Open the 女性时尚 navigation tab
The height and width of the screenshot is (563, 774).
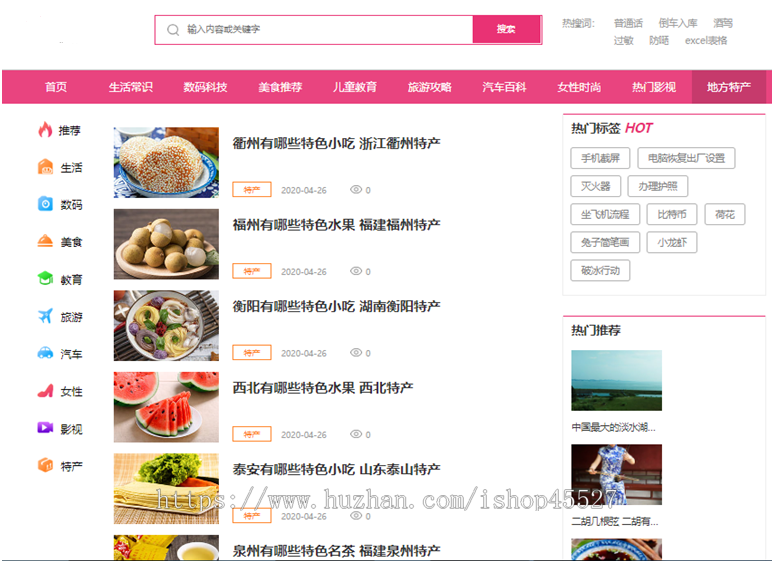point(579,87)
